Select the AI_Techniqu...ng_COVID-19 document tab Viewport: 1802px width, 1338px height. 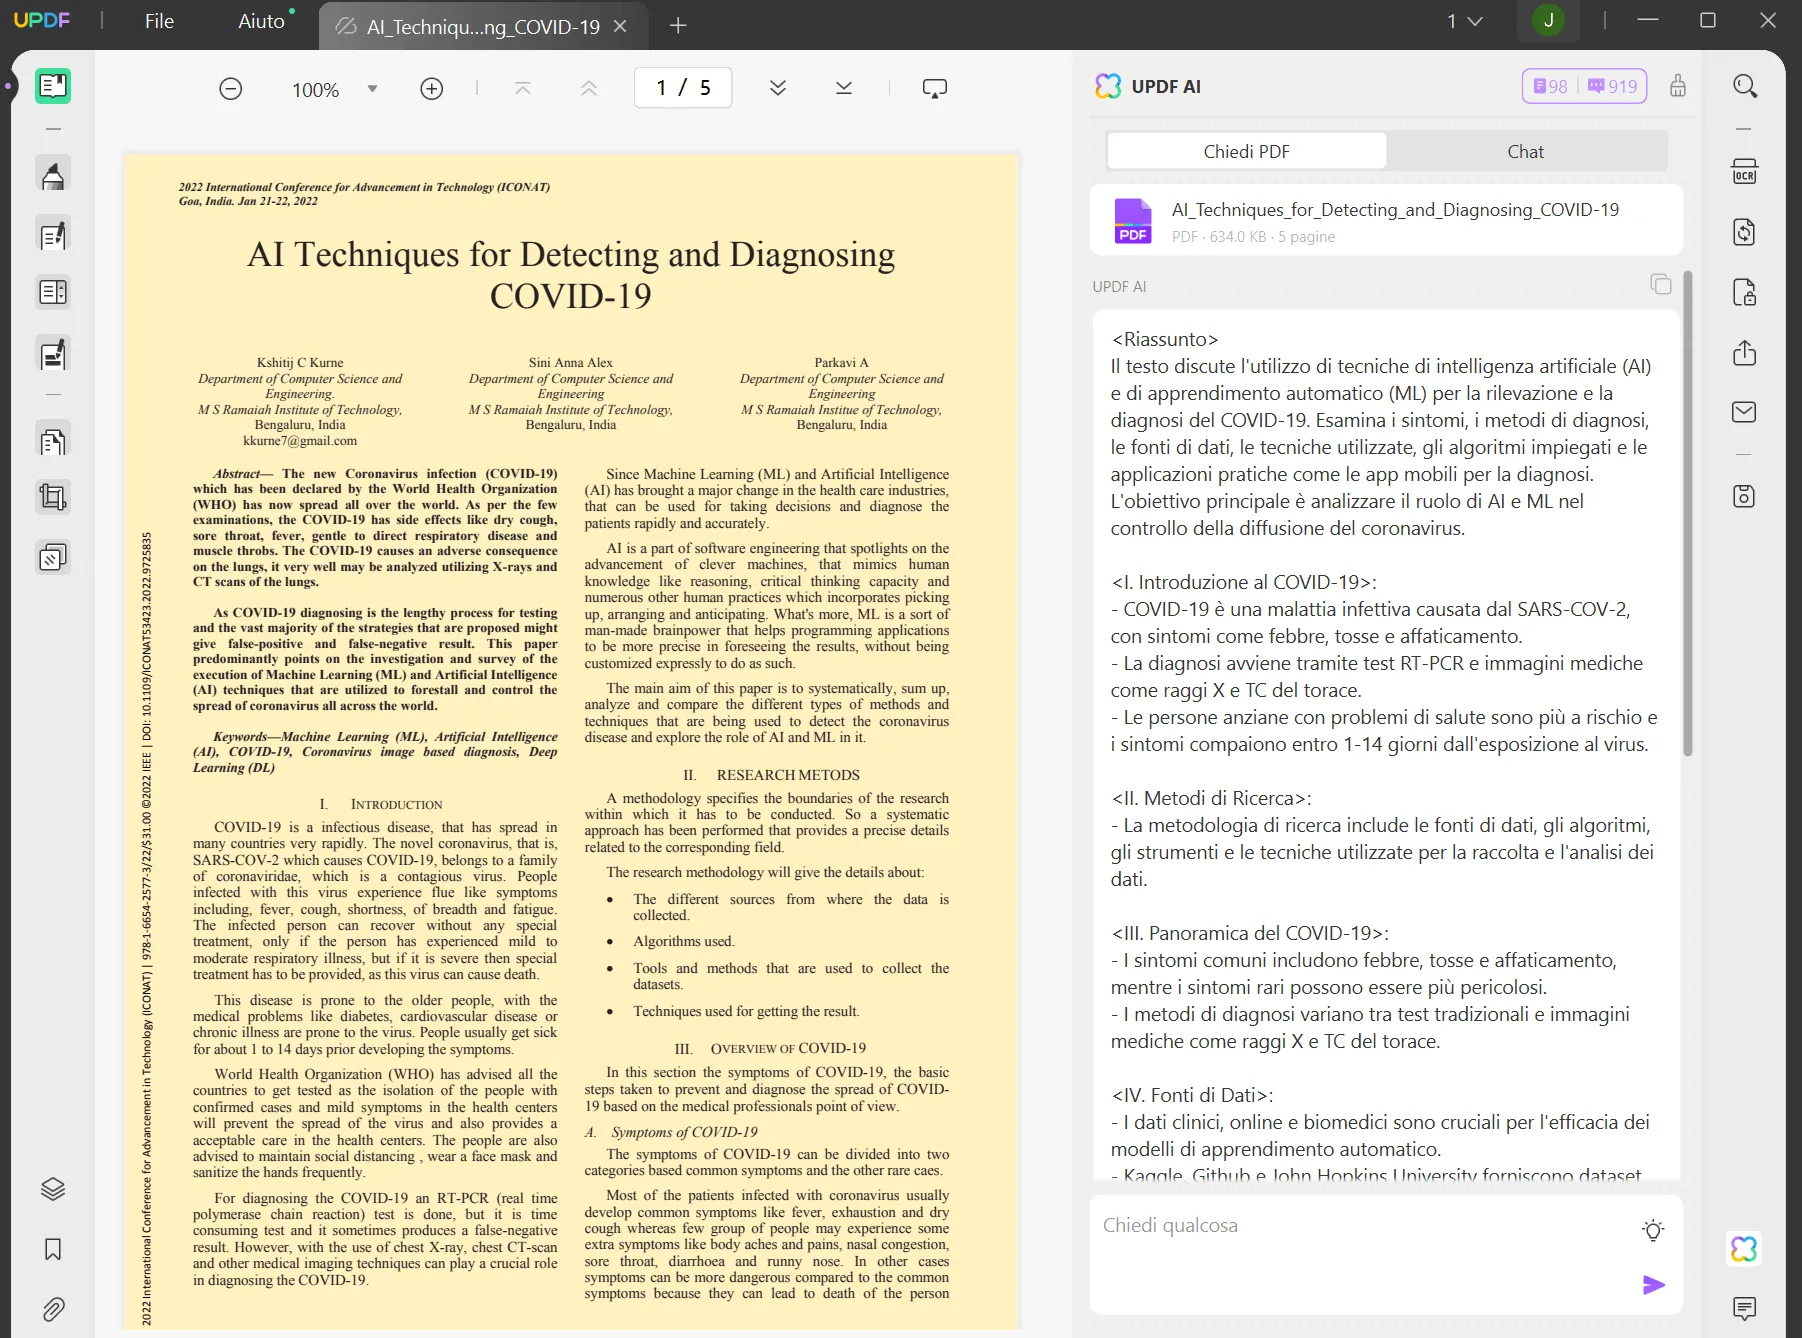click(x=482, y=27)
